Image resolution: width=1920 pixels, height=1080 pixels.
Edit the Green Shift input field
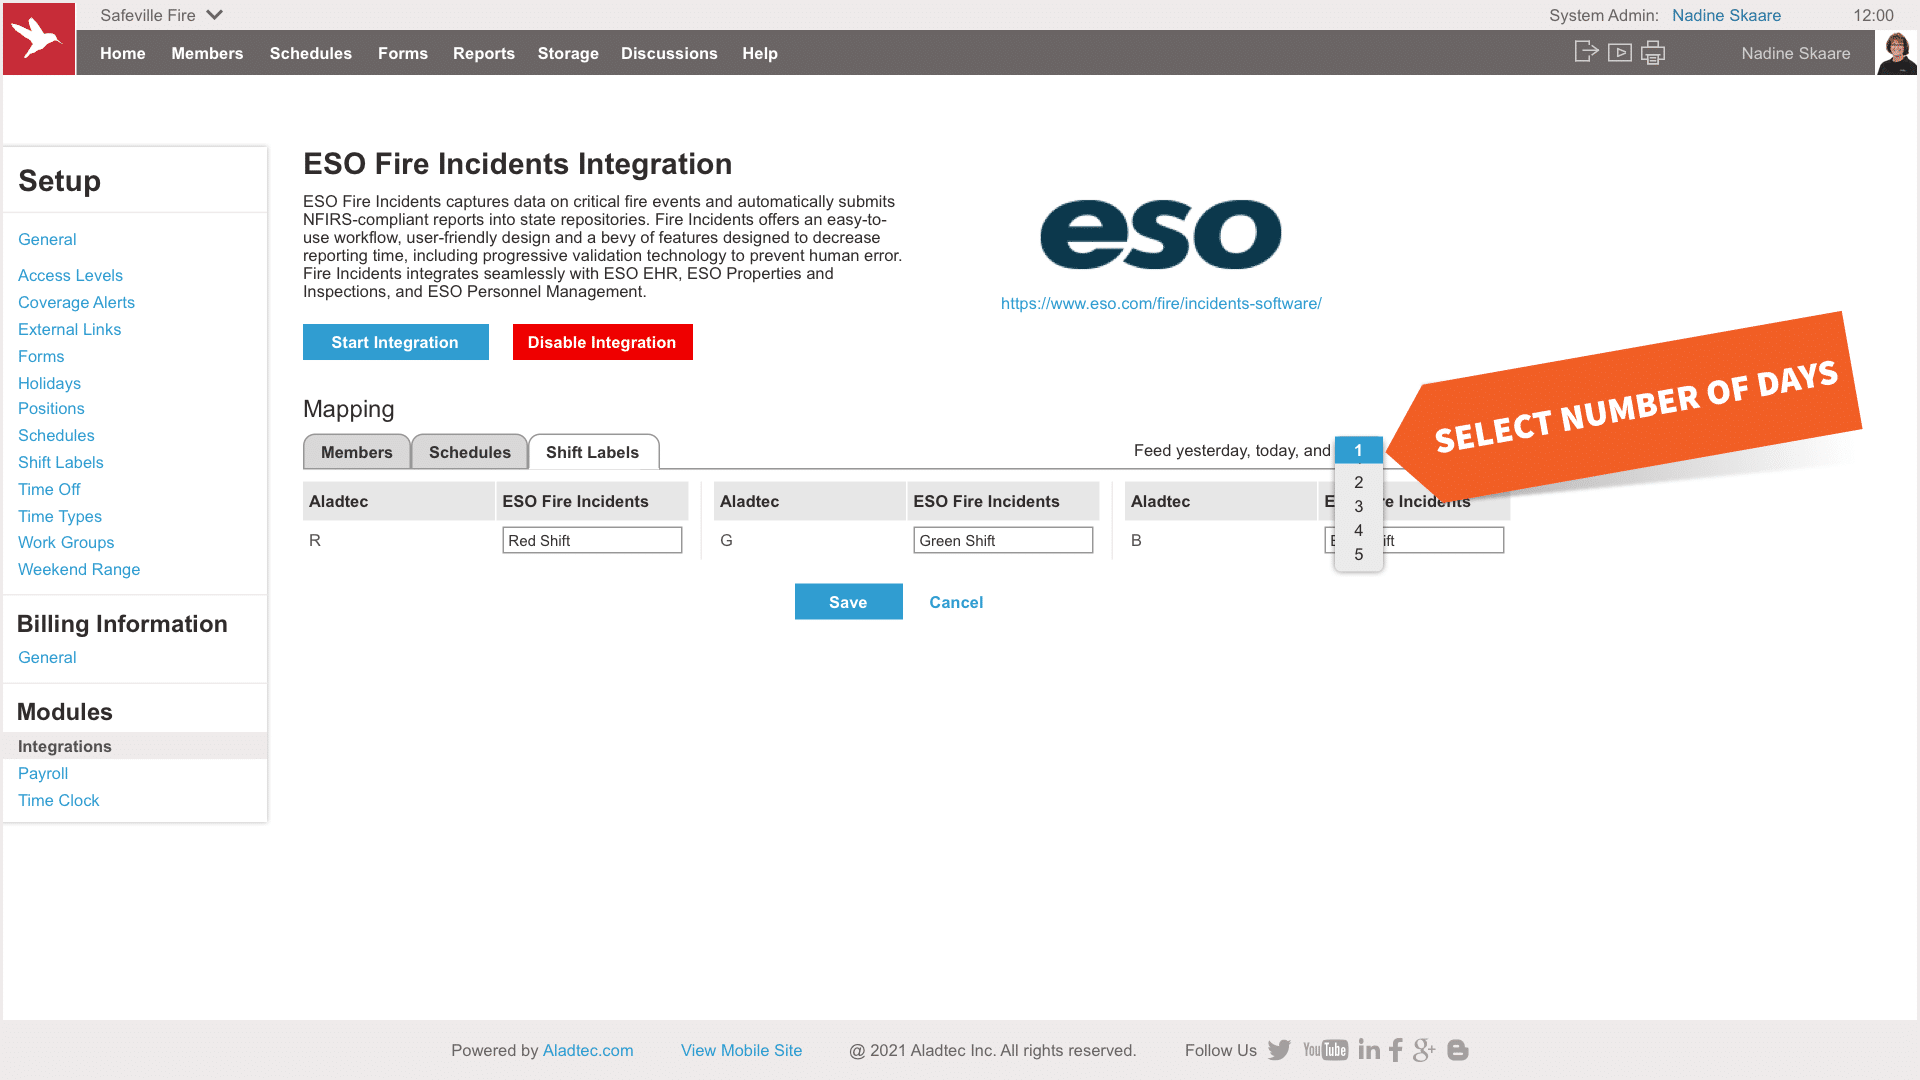pos(1003,540)
